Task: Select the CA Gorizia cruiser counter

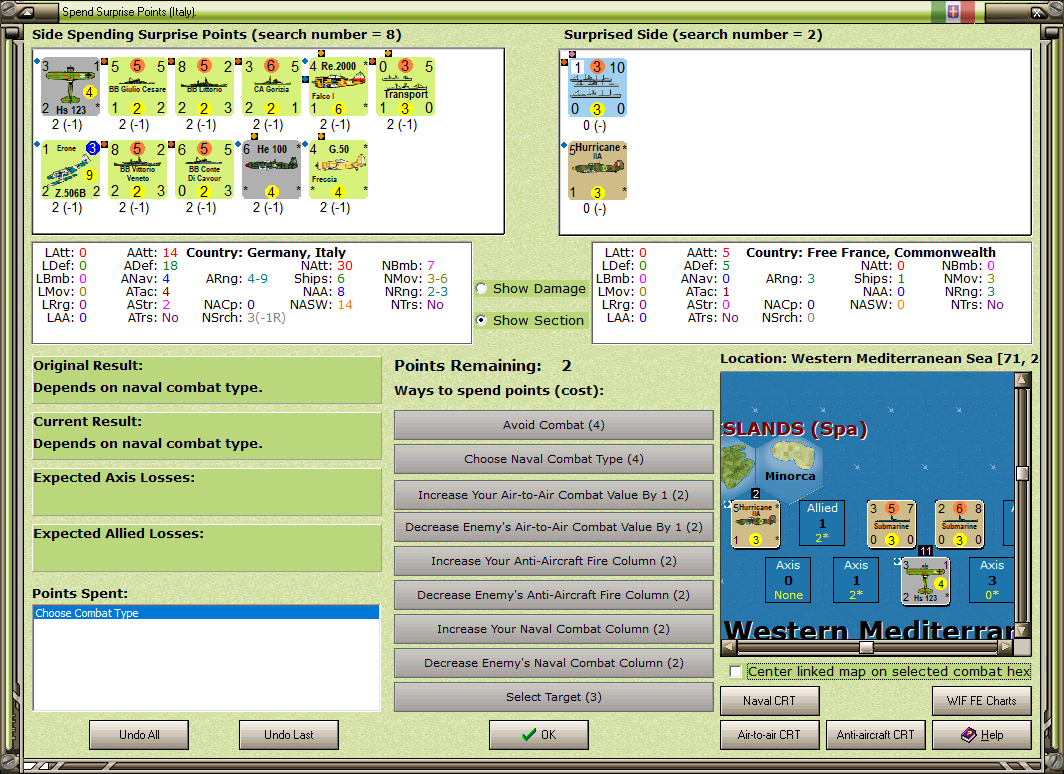Action: [271, 87]
